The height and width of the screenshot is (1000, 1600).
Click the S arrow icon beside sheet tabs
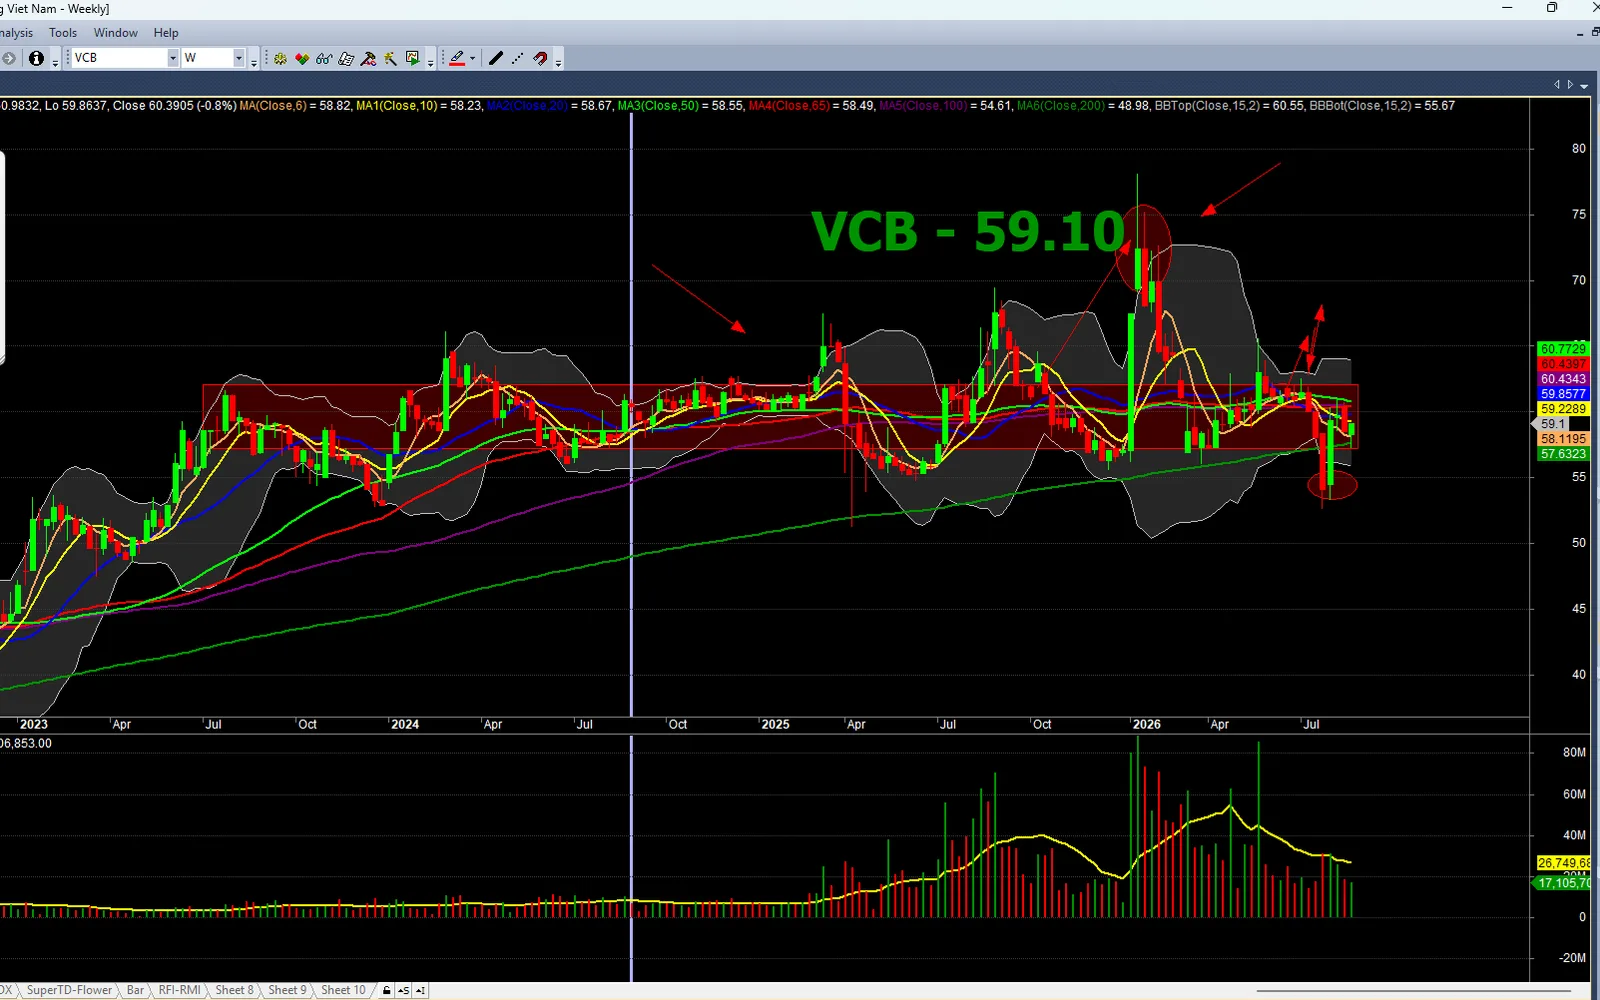403,991
